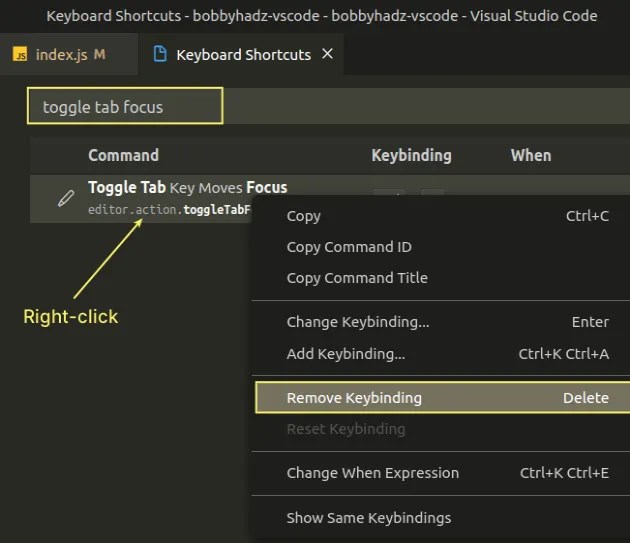Click Remove Keybinding in context menu

click(442, 398)
